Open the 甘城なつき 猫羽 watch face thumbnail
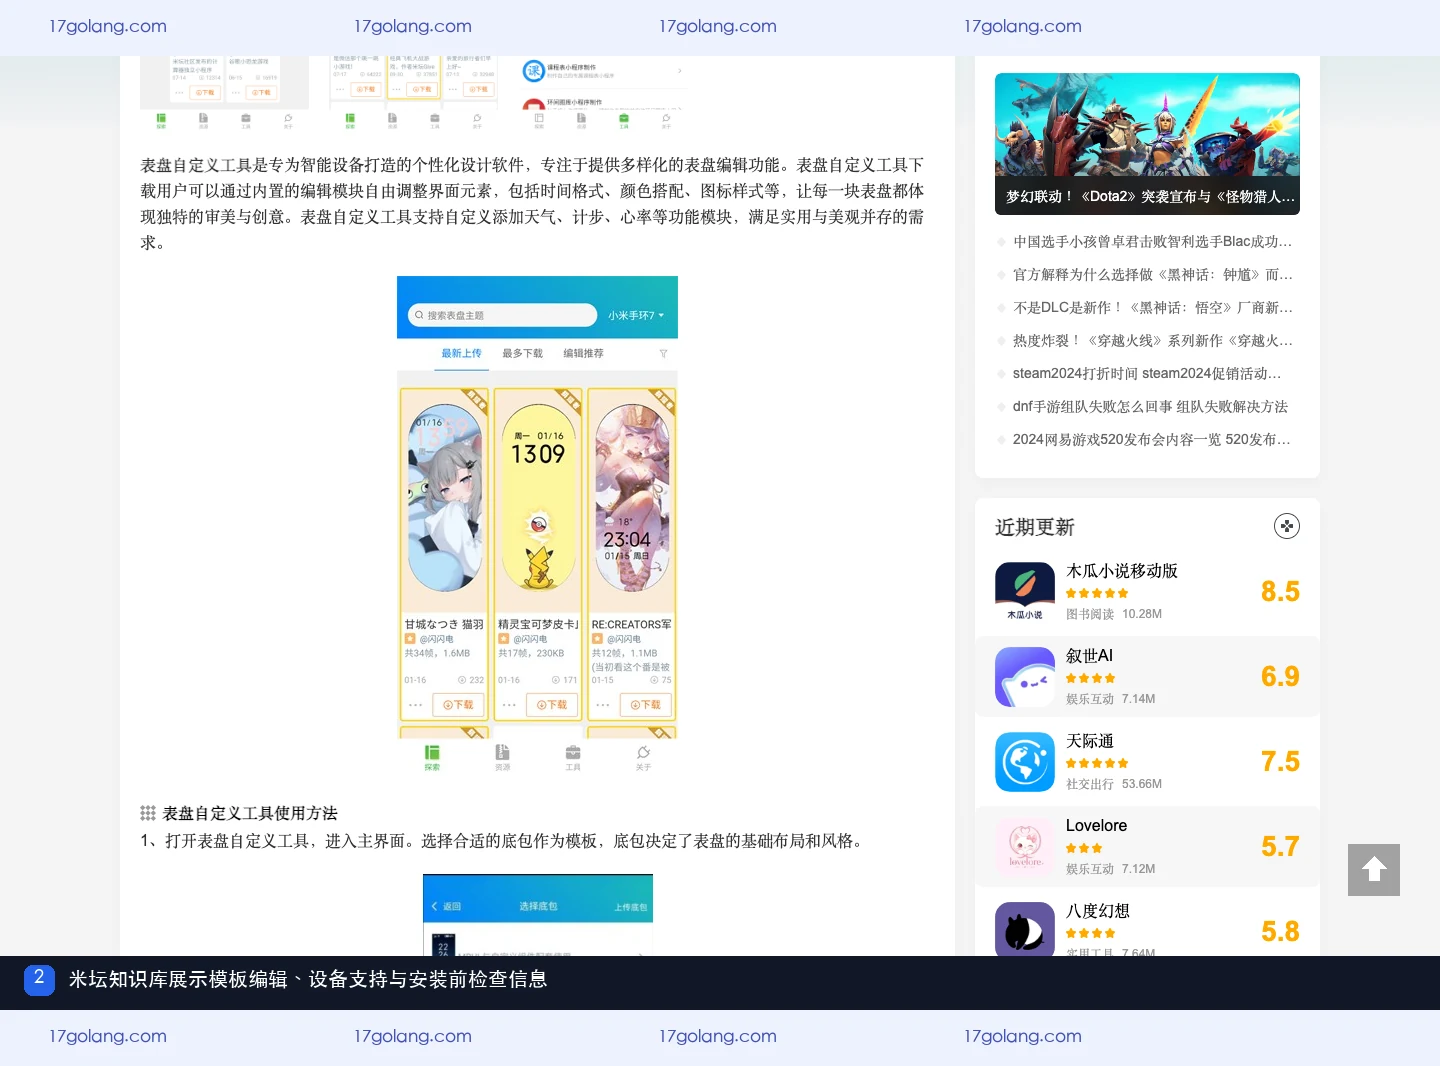1440x1066 pixels. (444, 497)
